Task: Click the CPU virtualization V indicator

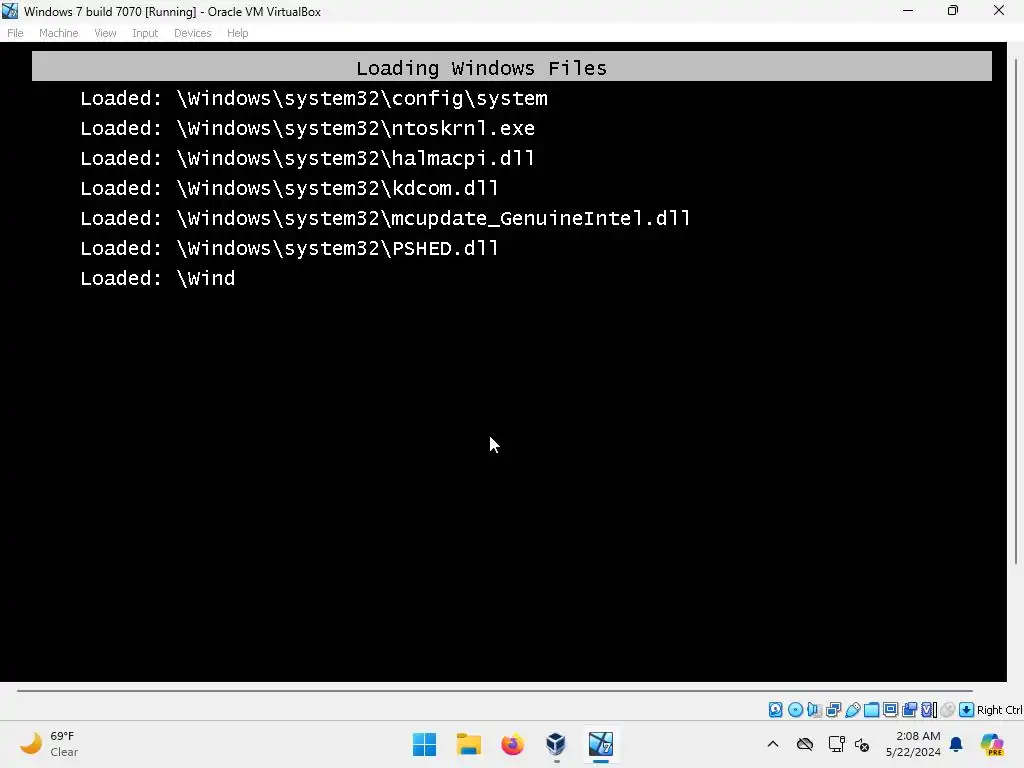Action: [x=929, y=710]
